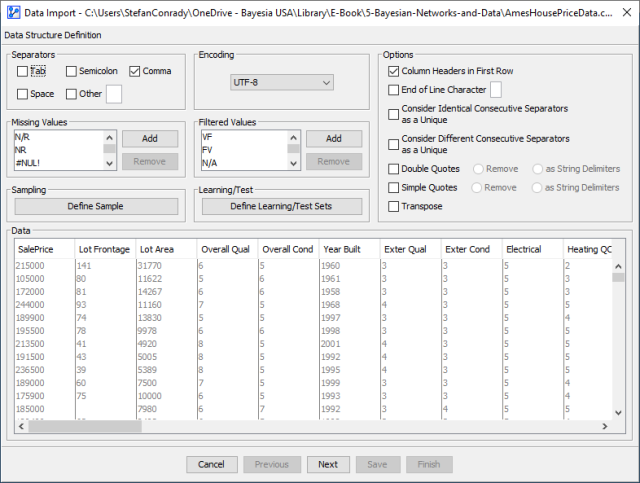Viewport: 640px width, 483px height.
Task: Click Lot Frontage cell 141
Action: coord(106,266)
